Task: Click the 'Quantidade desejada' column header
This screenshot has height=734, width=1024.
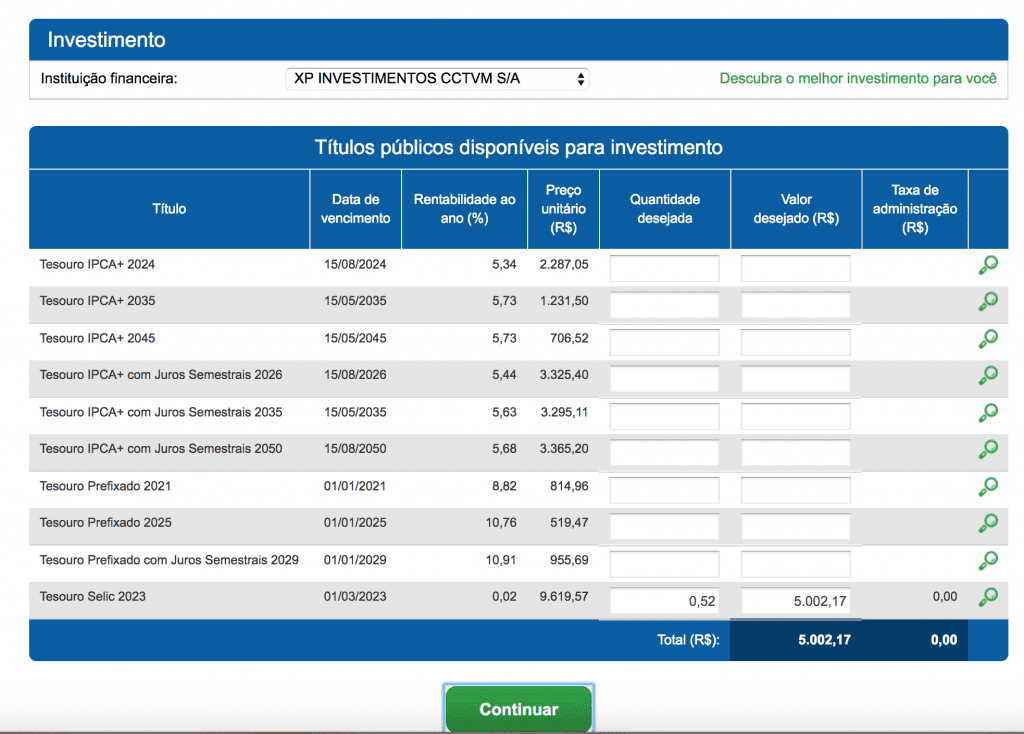Action: point(665,209)
